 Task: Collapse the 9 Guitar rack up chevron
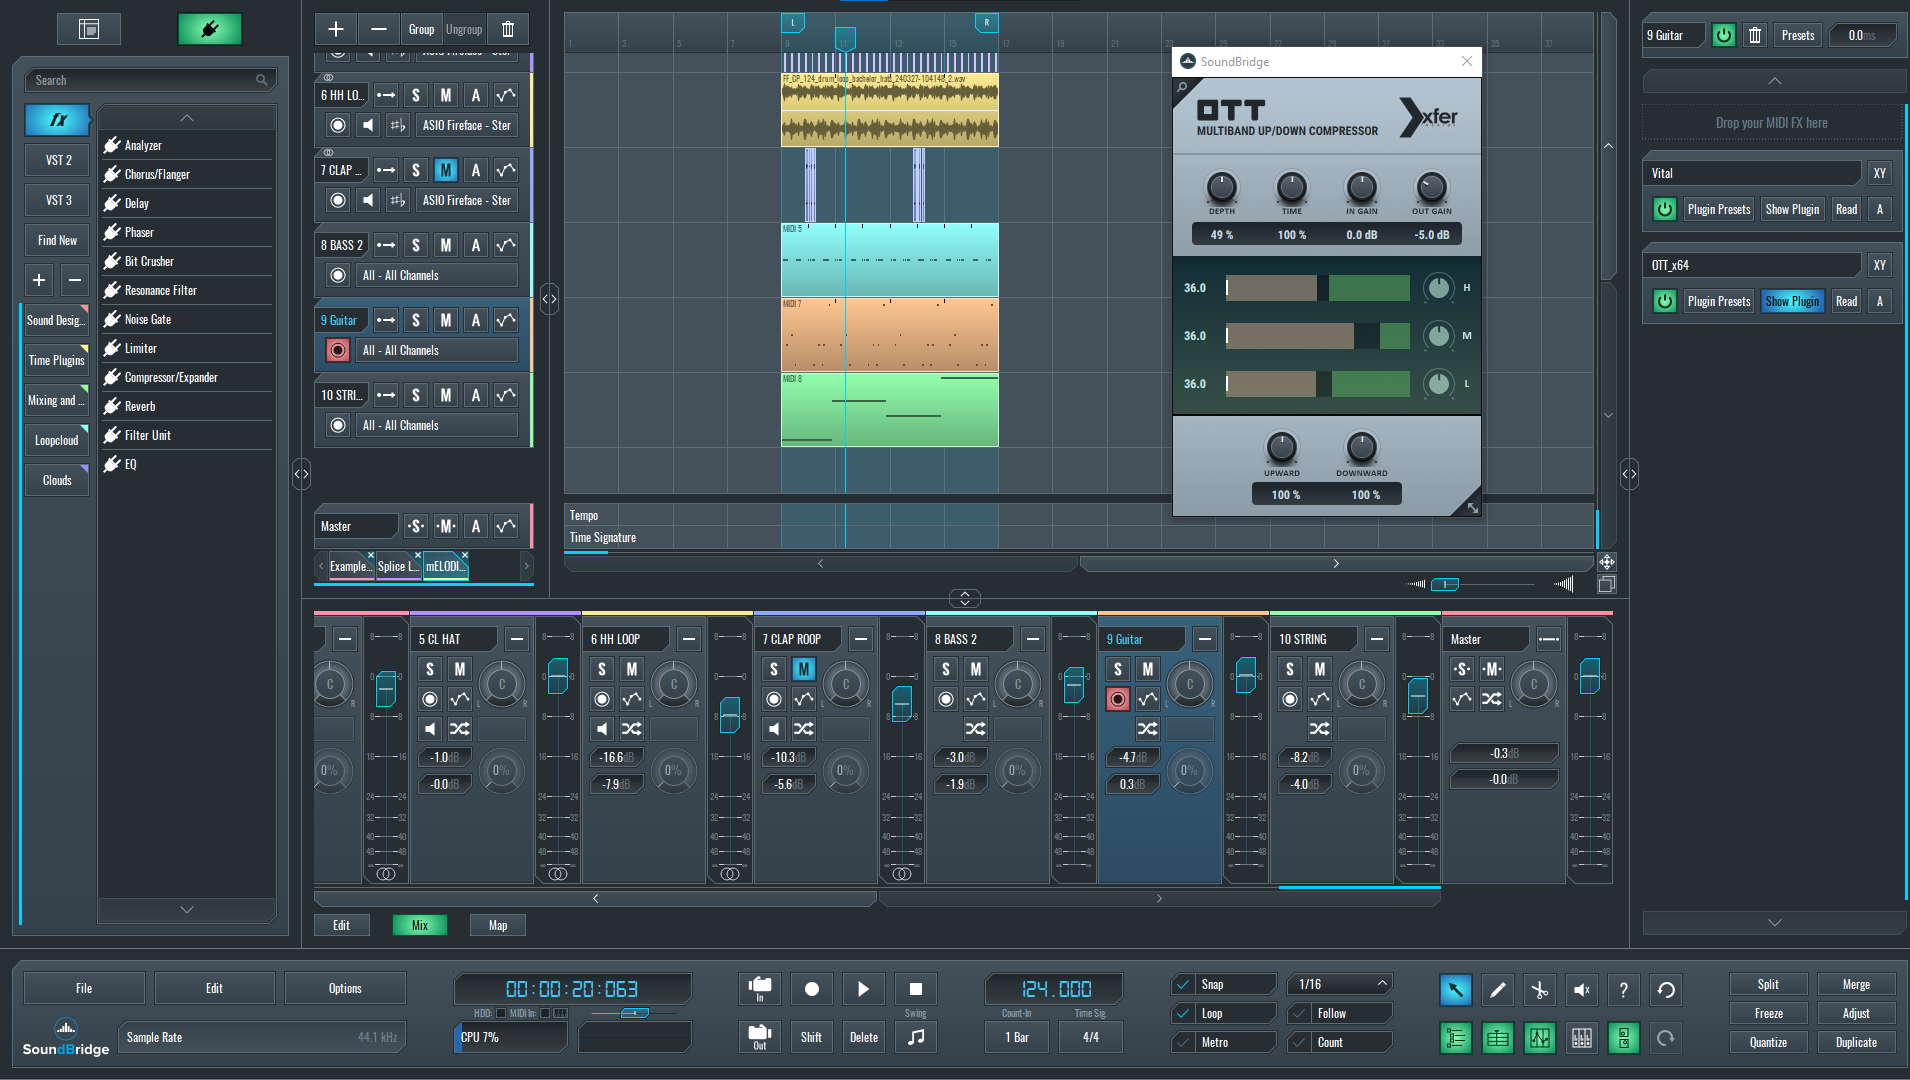pyautogui.click(x=1774, y=81)
